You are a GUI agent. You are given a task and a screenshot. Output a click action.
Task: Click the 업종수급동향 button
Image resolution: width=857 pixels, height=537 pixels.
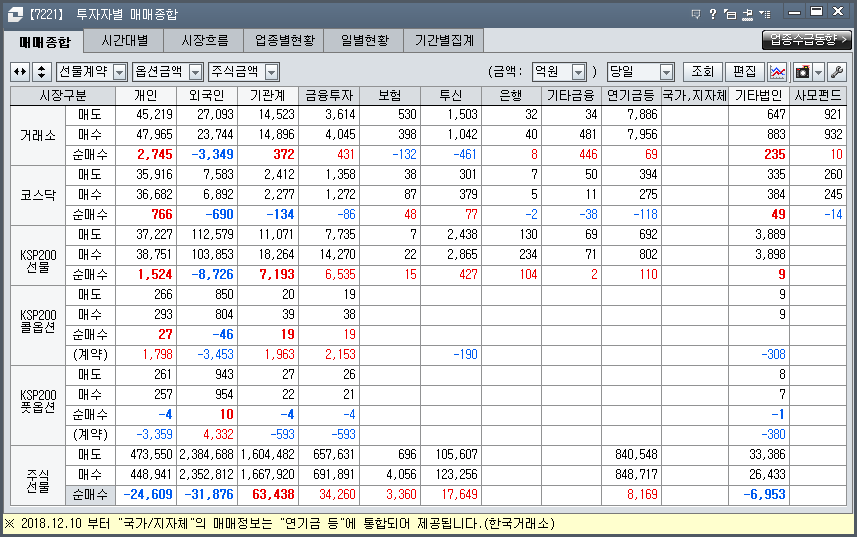(x=807, y=39)
